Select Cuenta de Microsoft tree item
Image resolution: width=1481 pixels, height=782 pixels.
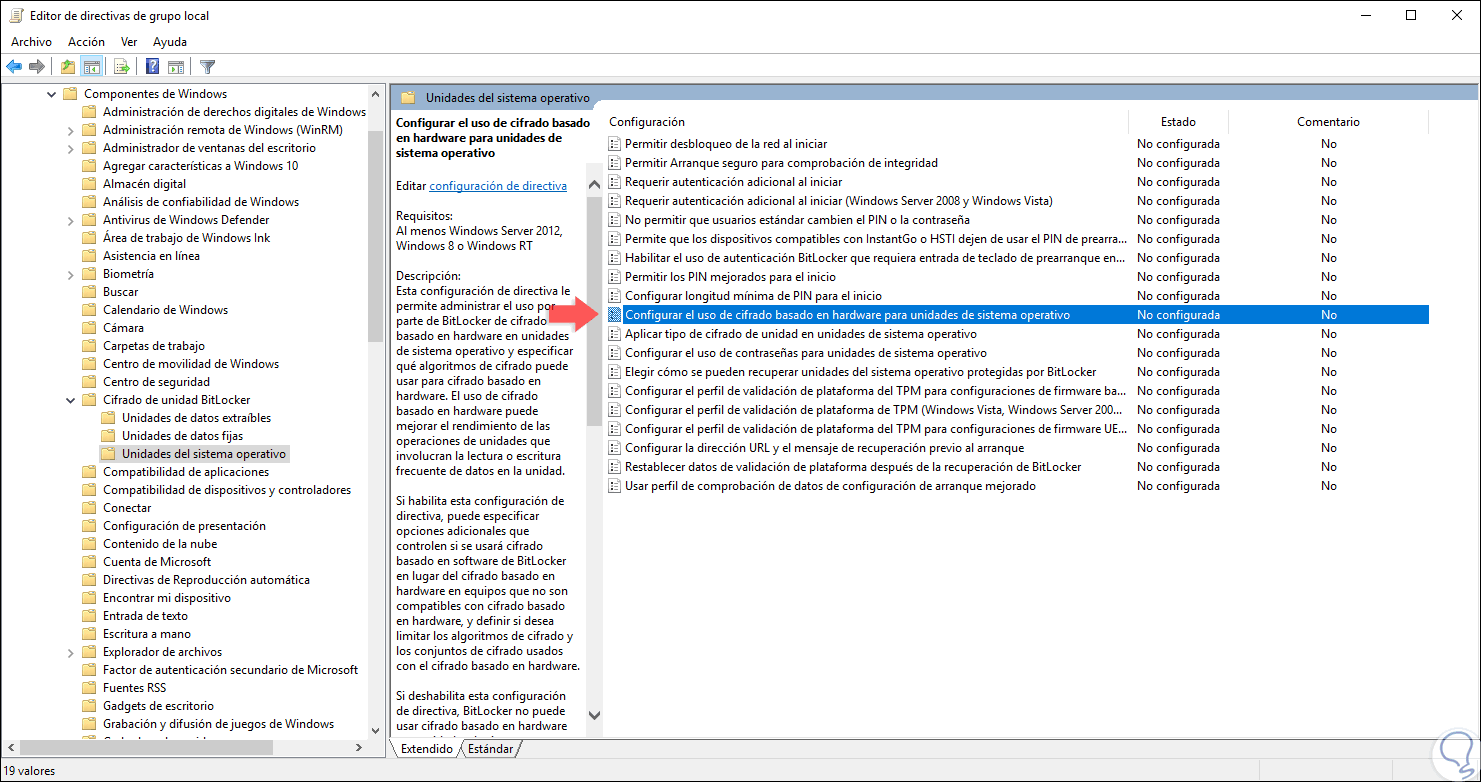[x=157, y=562]
